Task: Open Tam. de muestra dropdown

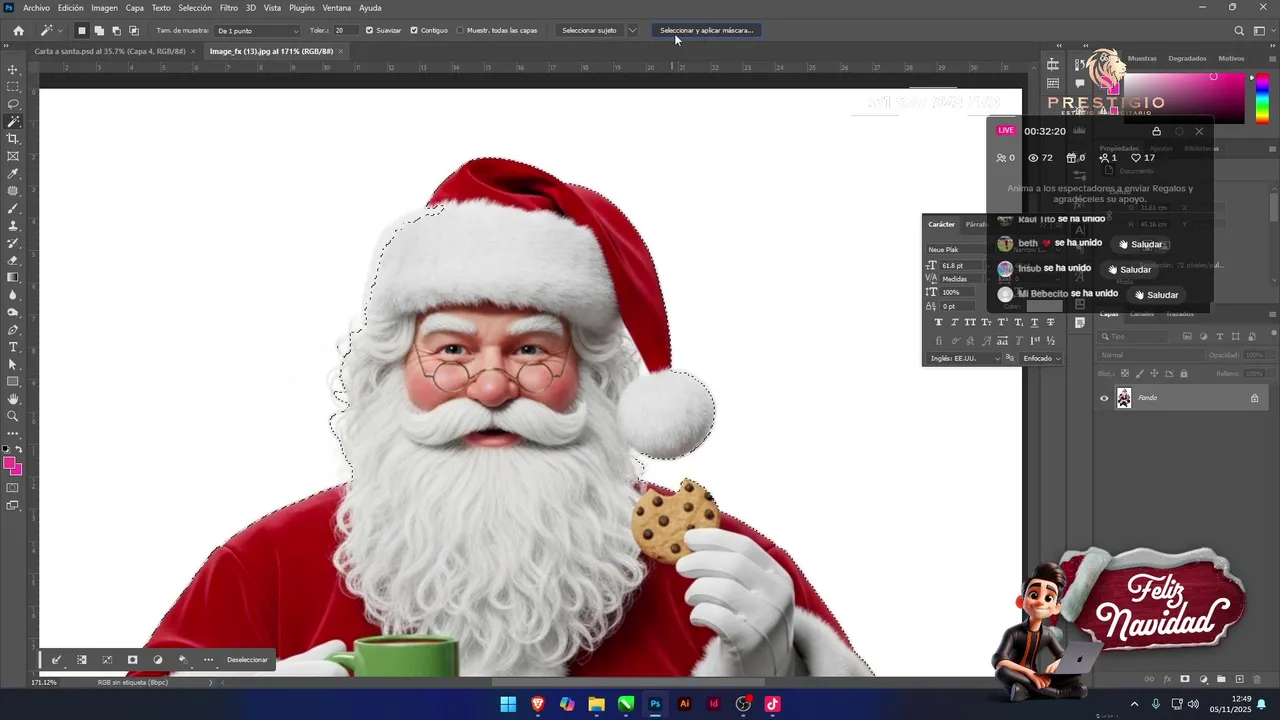Action: coord(257,30)
